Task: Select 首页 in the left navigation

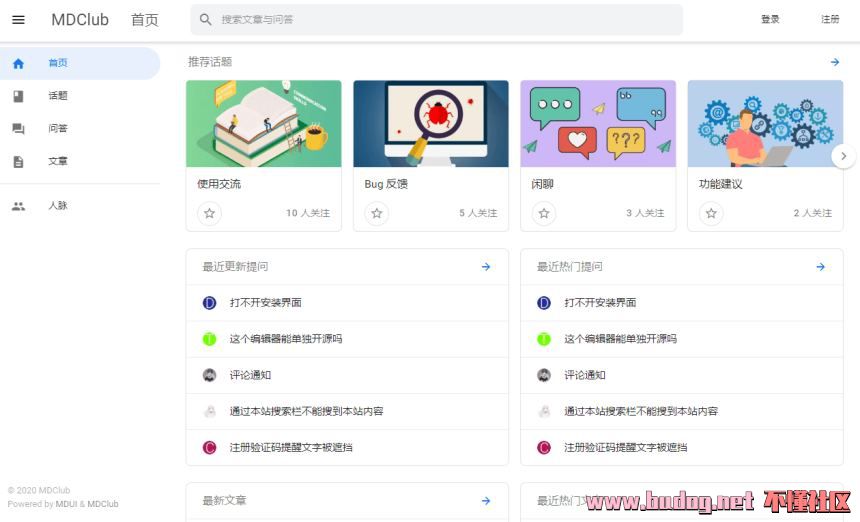Action: [x=80, y=63]
